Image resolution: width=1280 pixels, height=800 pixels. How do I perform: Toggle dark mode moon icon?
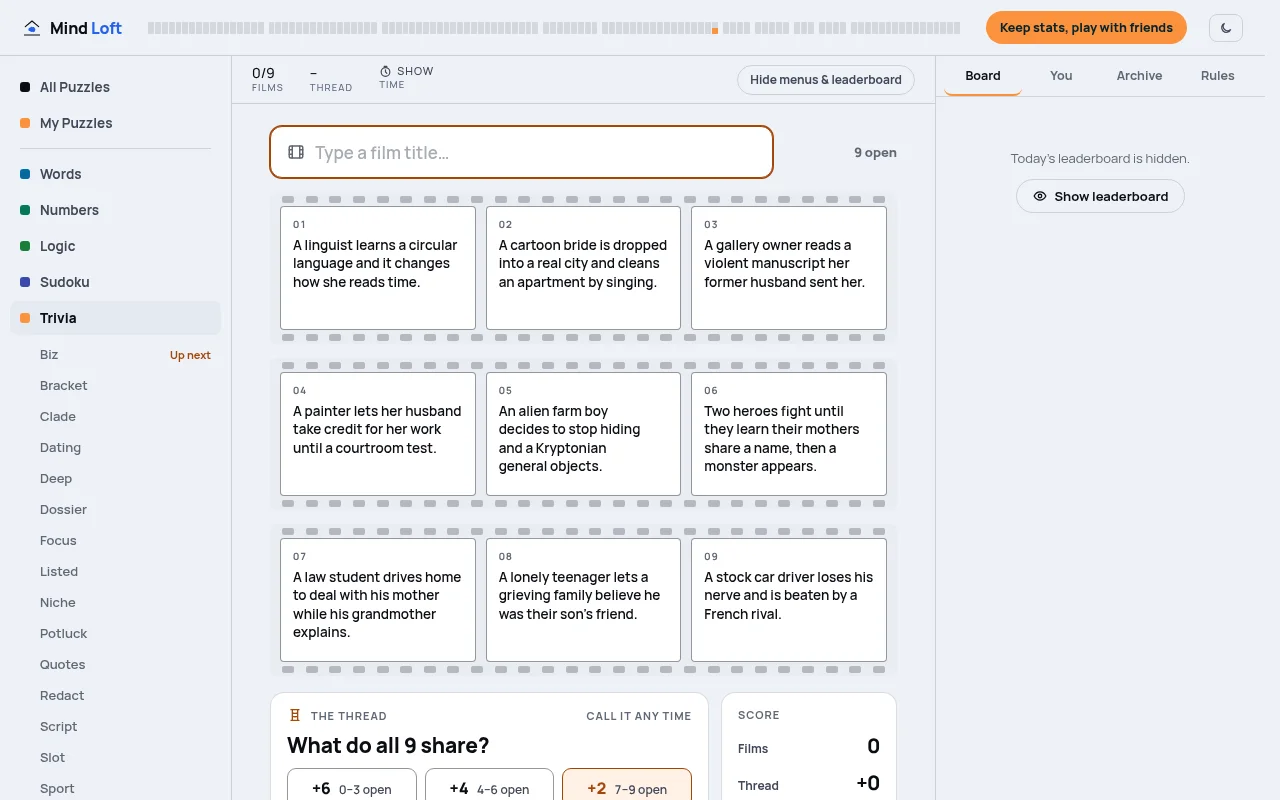click(1226, 28)
